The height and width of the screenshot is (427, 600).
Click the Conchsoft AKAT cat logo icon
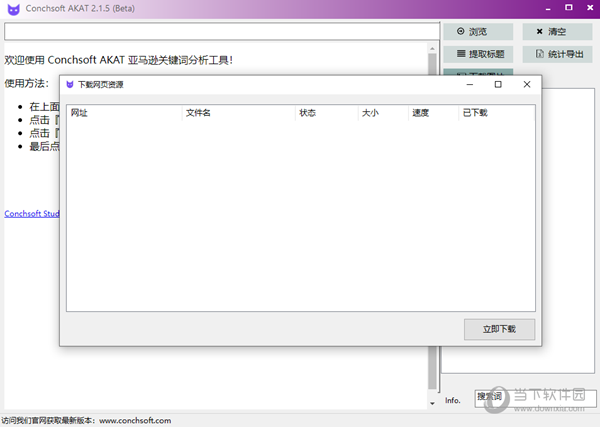[x=13, y=9]
